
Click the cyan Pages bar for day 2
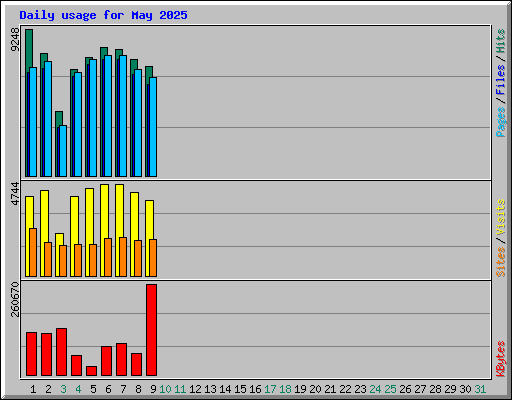(x=48, y=119)
